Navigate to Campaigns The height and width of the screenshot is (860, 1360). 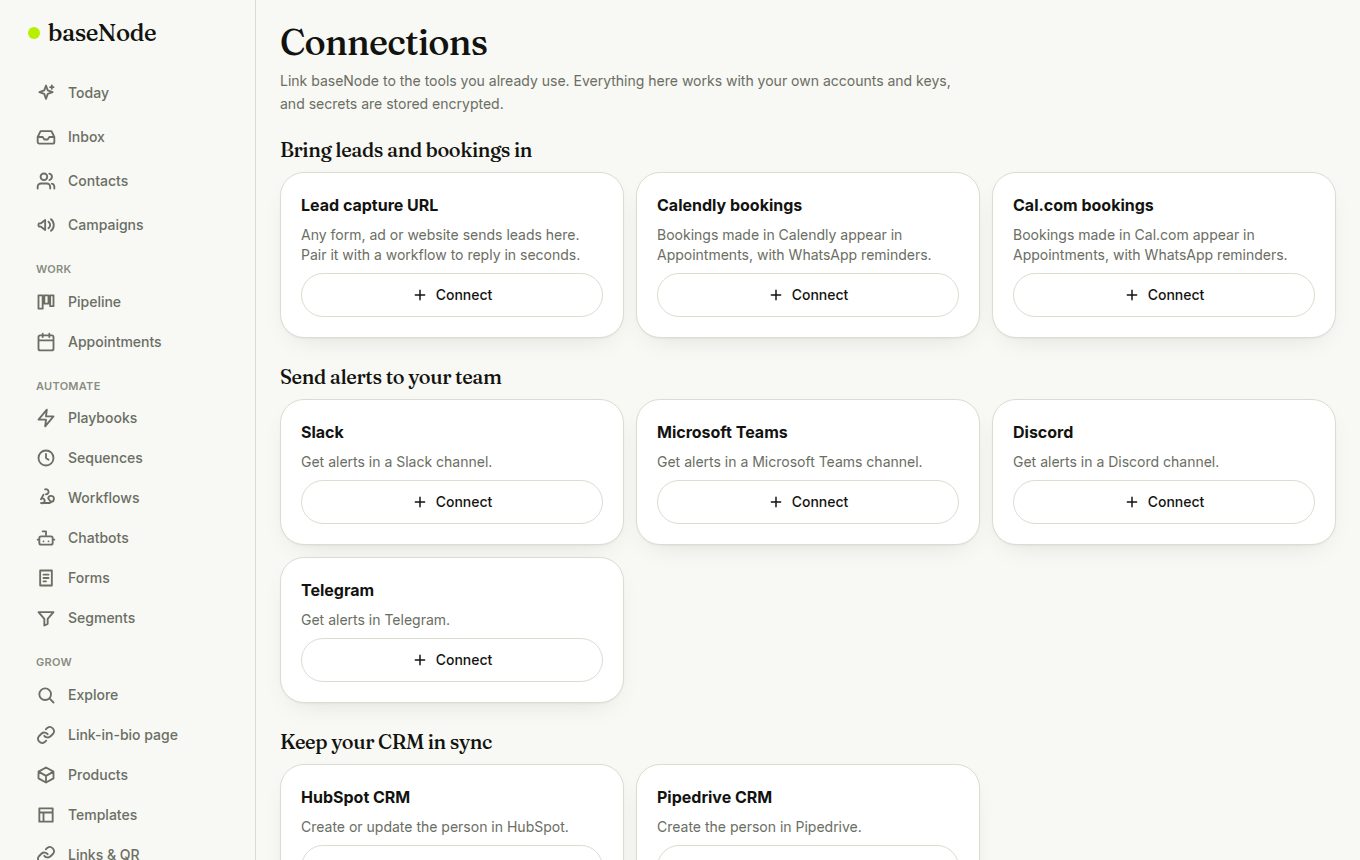click(x=128, y=225)
